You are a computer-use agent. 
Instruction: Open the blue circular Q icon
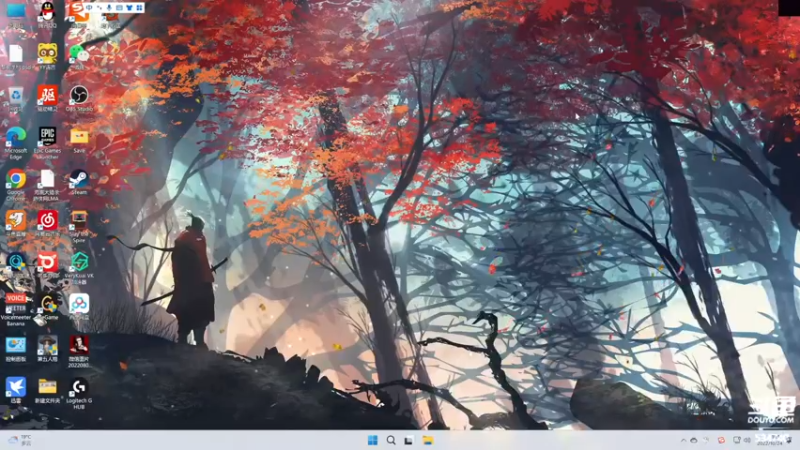point(16,263)
